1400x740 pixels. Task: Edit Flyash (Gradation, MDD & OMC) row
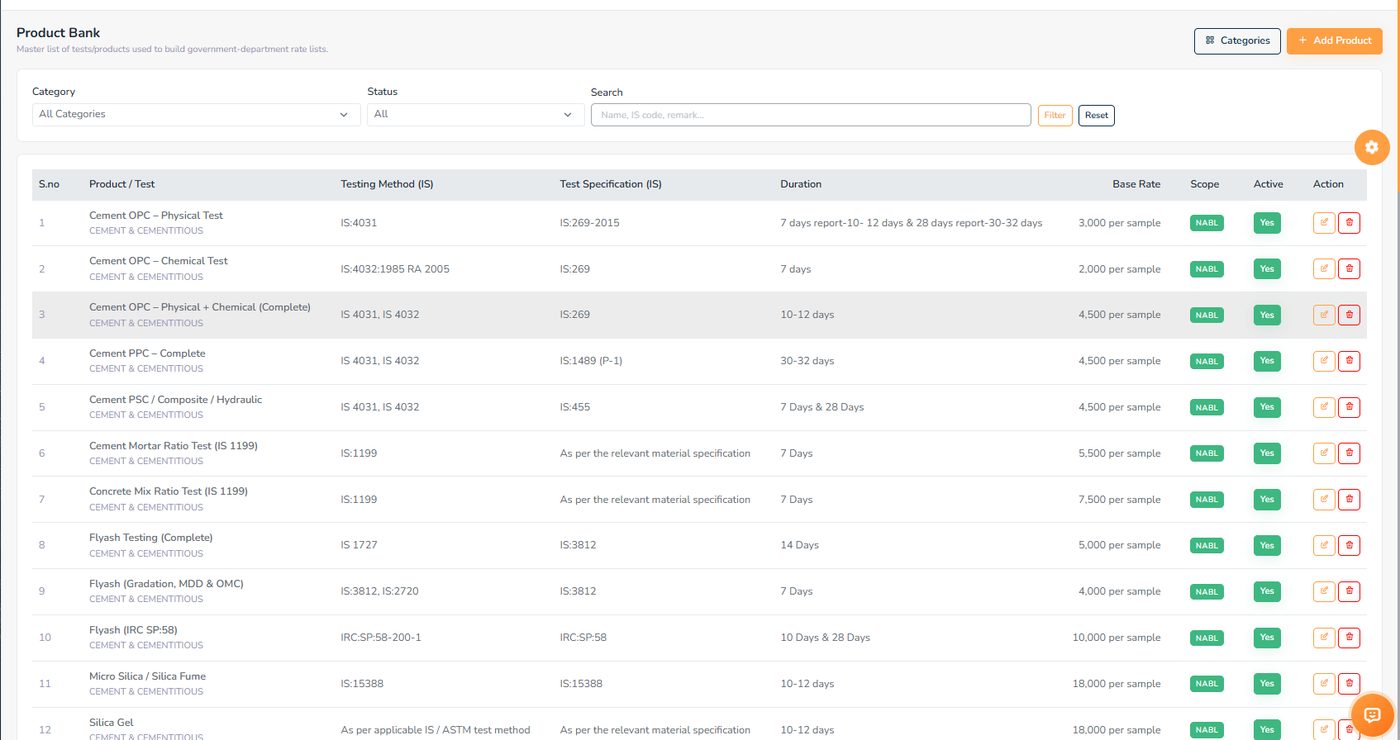pos(1324,591)
